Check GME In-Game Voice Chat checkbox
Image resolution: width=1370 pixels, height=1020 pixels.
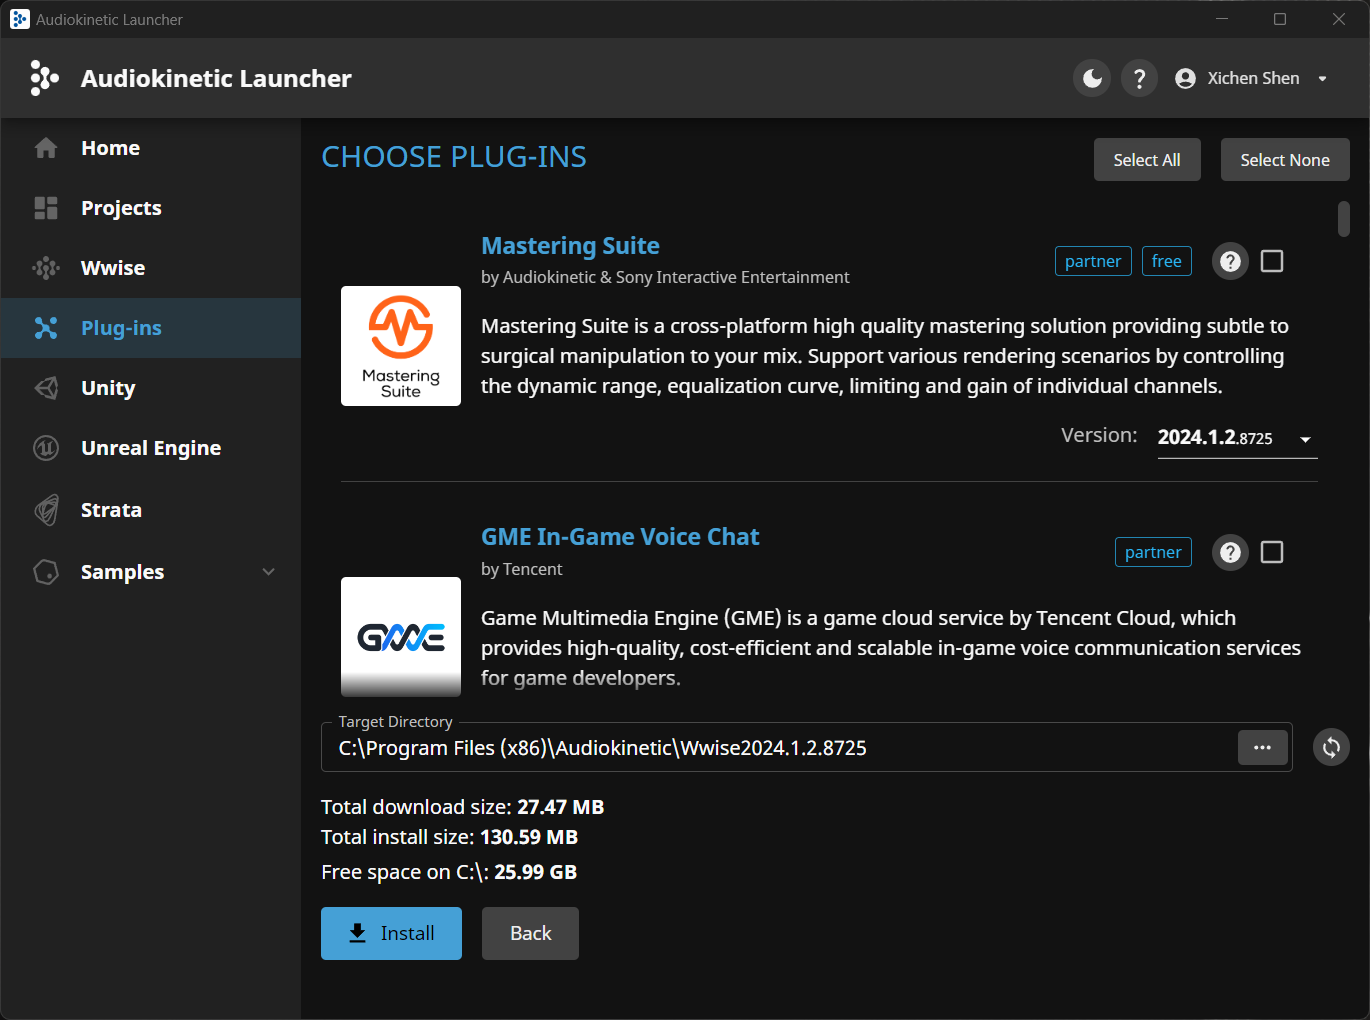click(x=1272, y=552)
